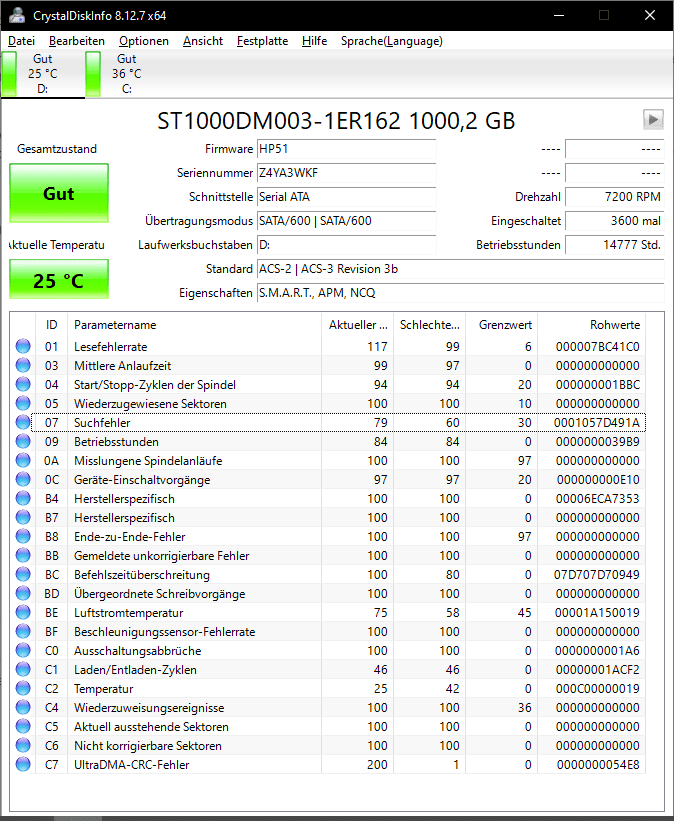The height and width of the screenshot is (821, 674).
Task: Click status icon of Nicht korrigierbare Sektoren
Action: click(x=23, y=745)
